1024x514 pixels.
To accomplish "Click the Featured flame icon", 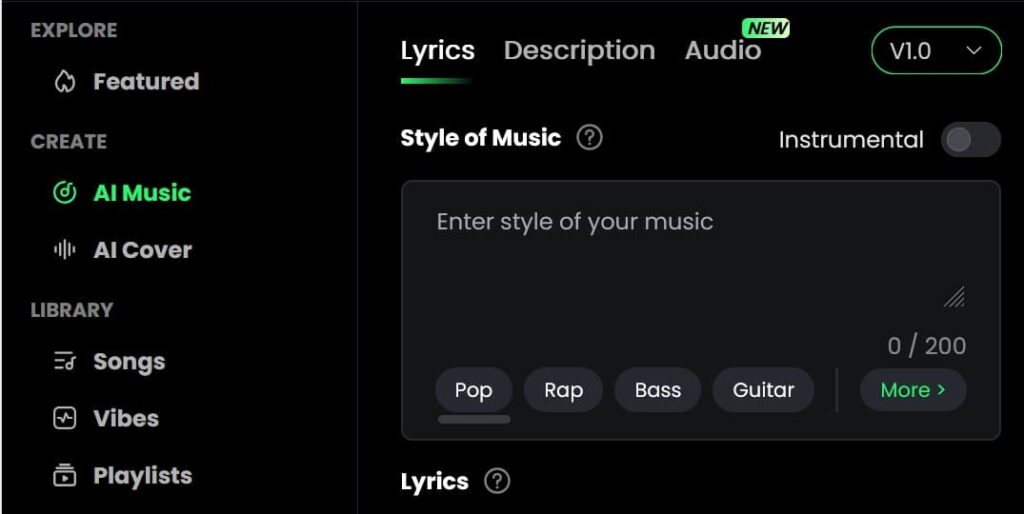I will (x=65, y=82).
